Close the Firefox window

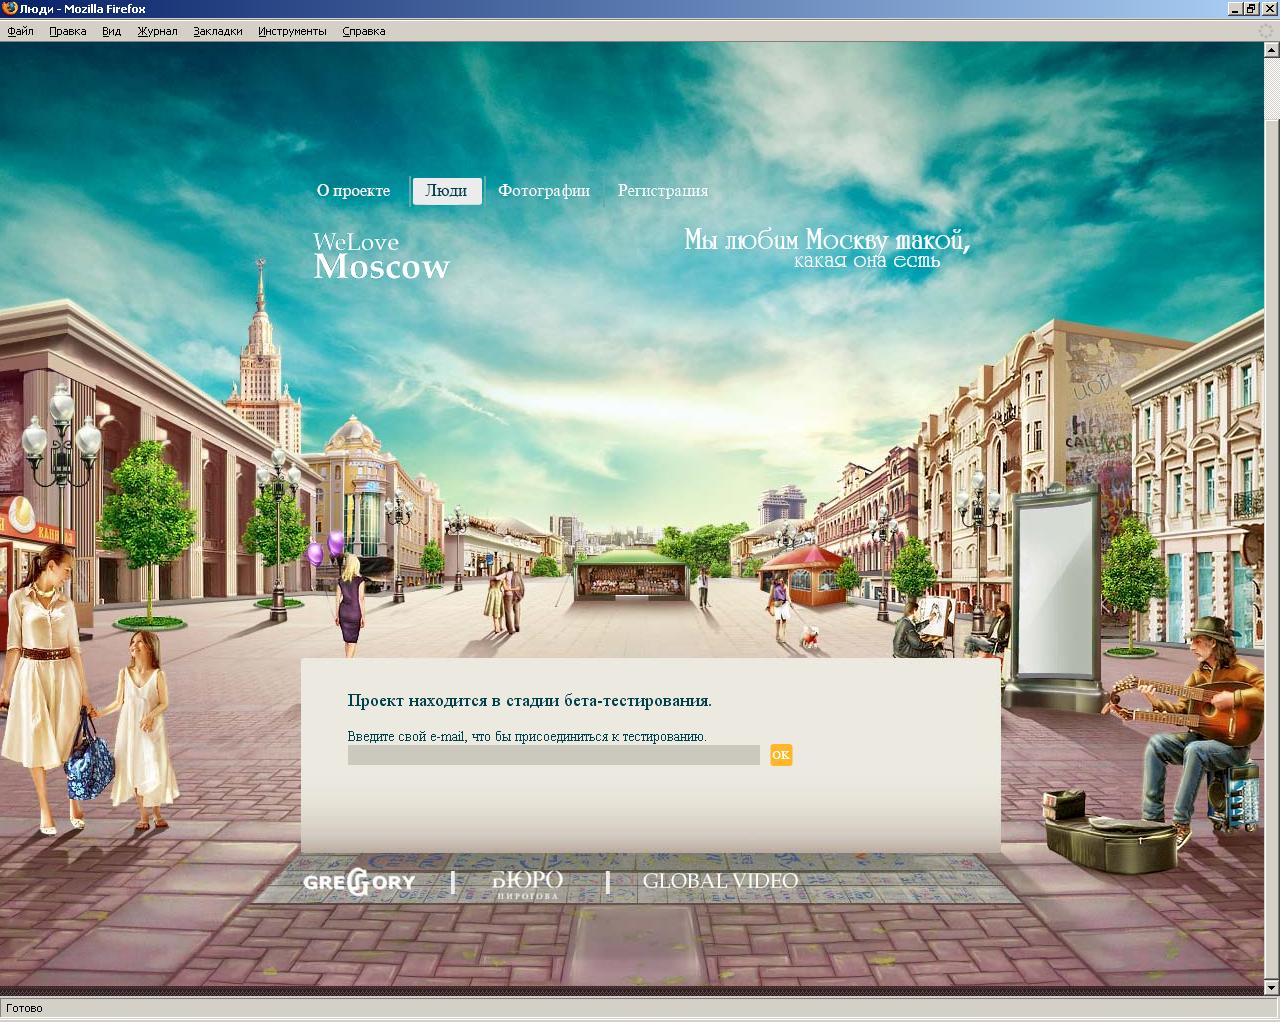(x=1269, y=9)
